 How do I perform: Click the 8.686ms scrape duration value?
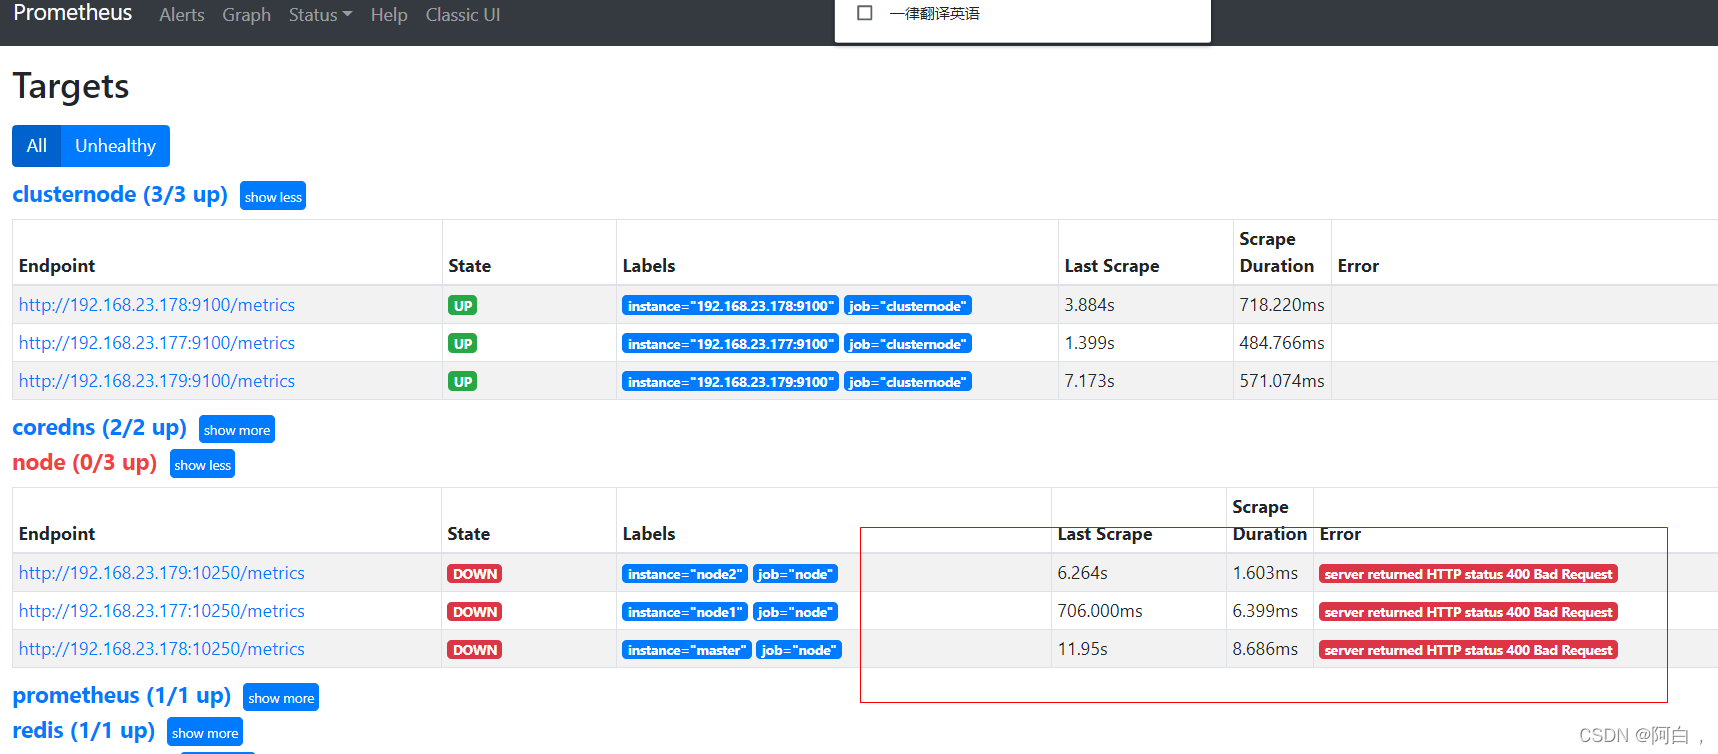(x=1265, y=649)
